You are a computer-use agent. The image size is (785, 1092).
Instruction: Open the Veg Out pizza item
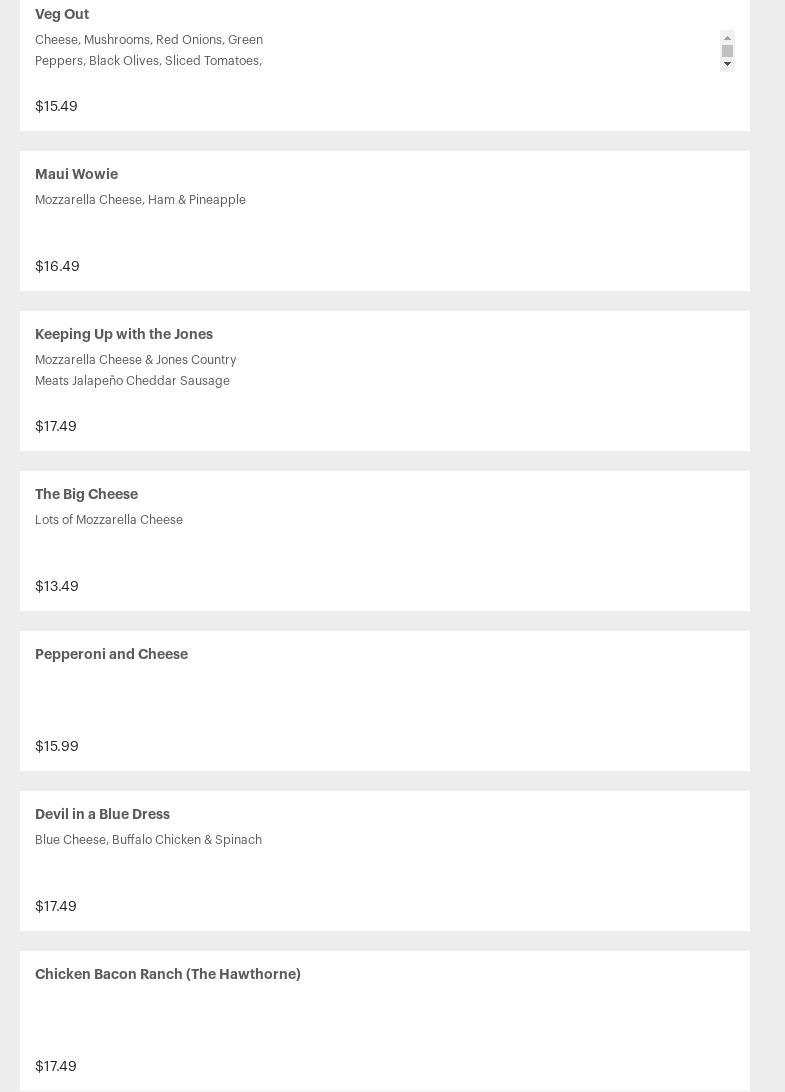tap(62, 14)
